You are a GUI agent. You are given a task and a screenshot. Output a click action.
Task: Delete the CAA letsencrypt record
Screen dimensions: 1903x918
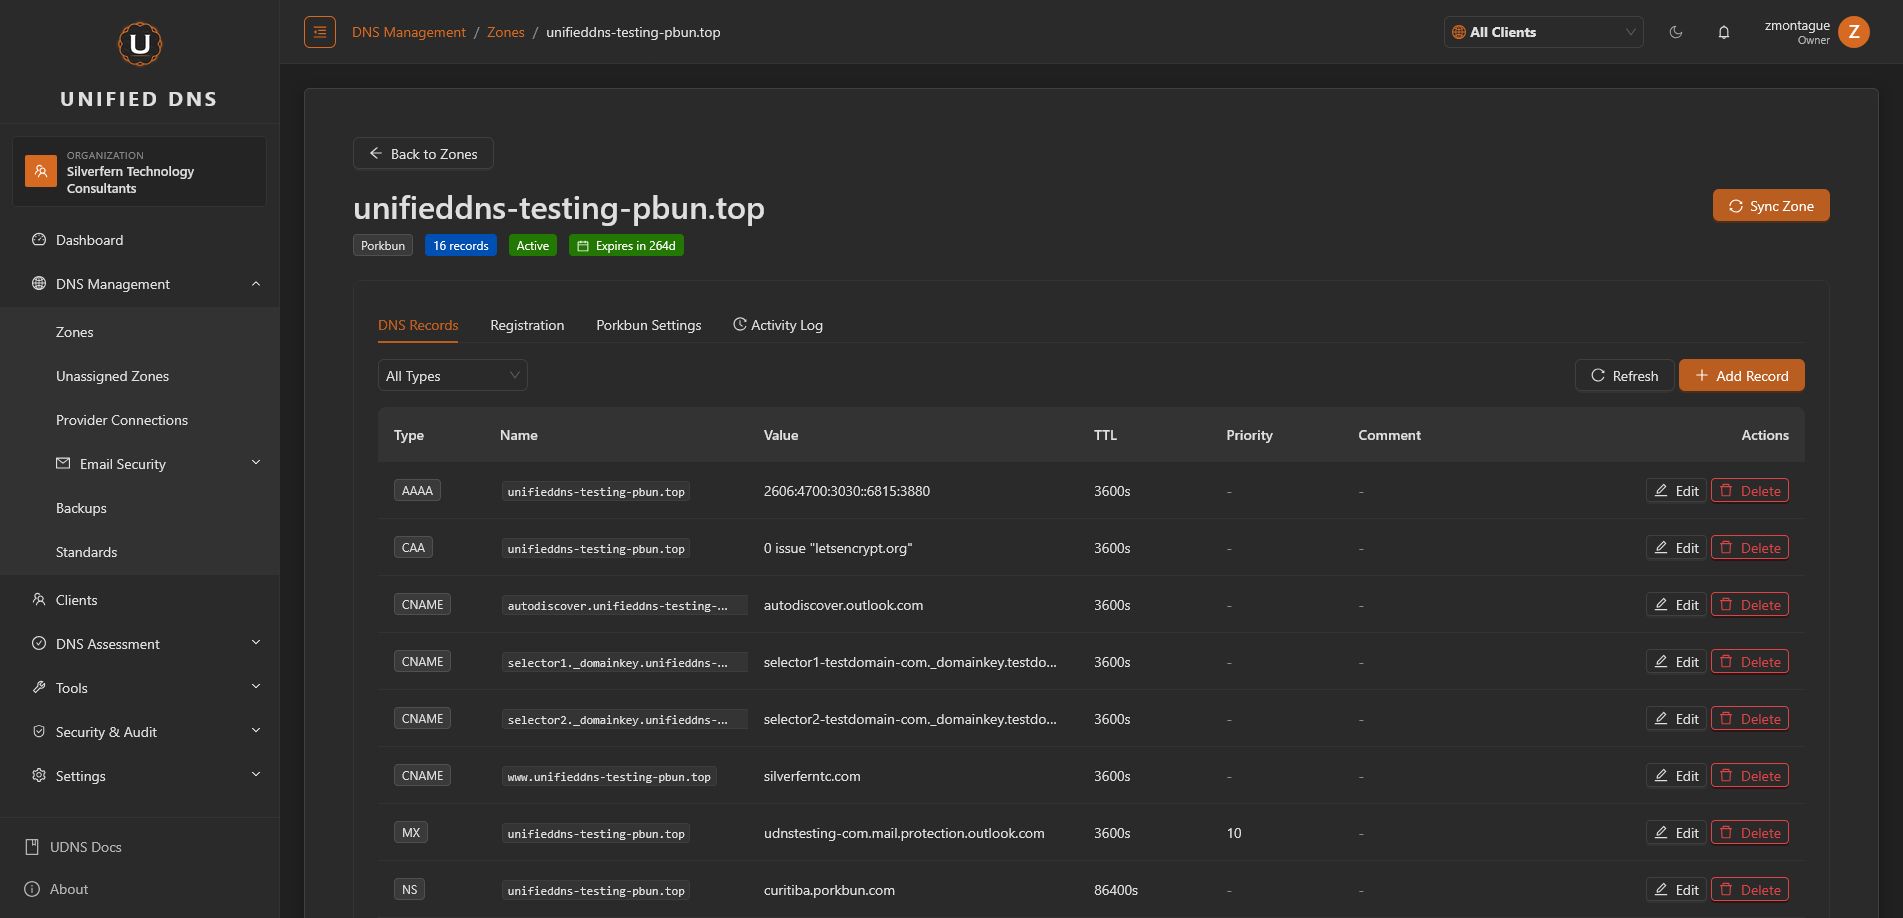(1750, 548)
